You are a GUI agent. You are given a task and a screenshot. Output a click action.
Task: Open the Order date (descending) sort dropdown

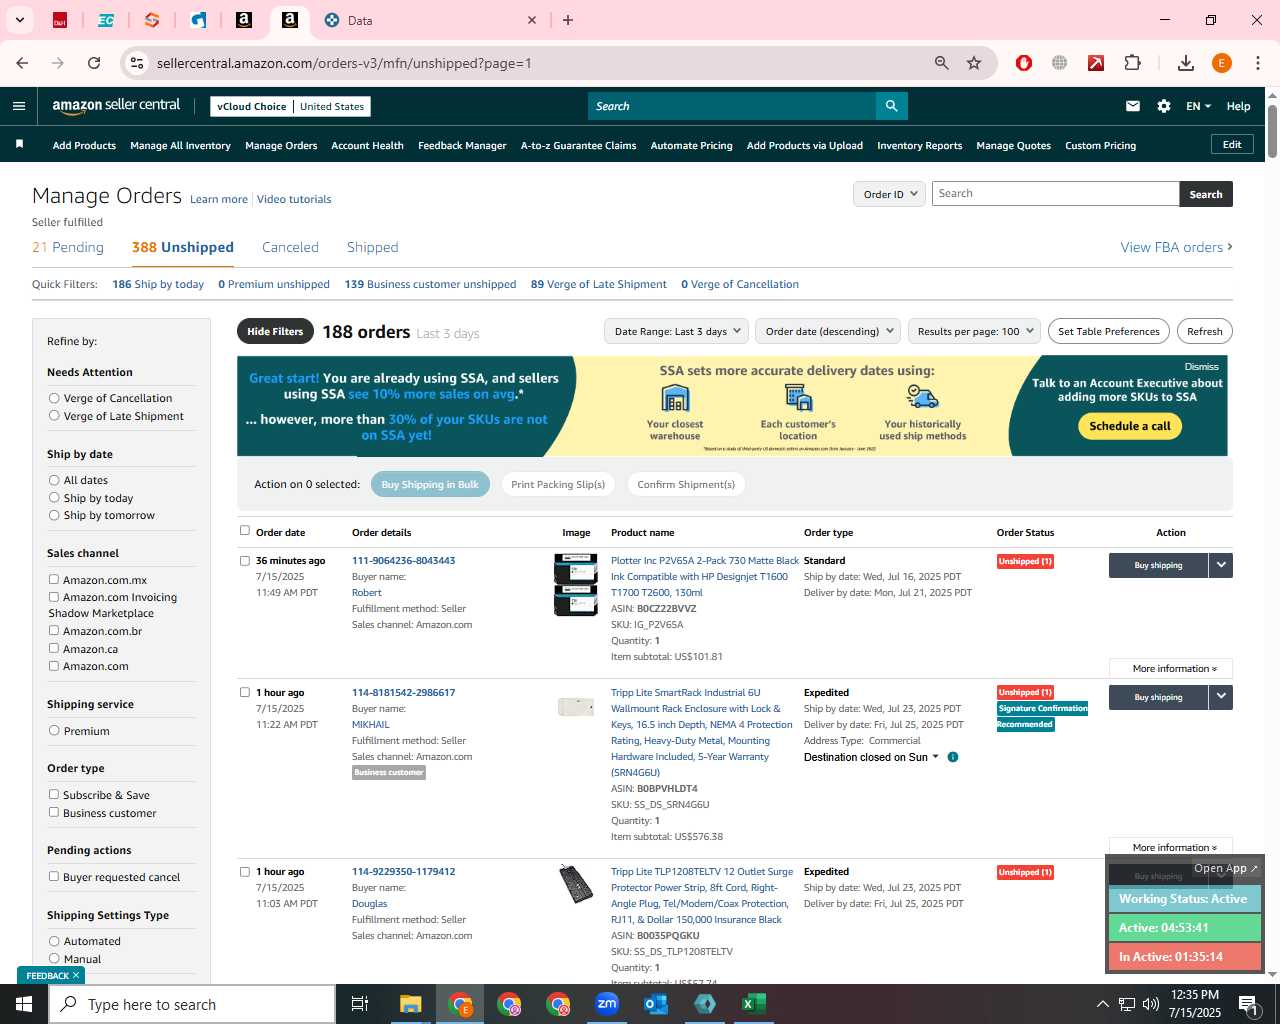point(828,331)
